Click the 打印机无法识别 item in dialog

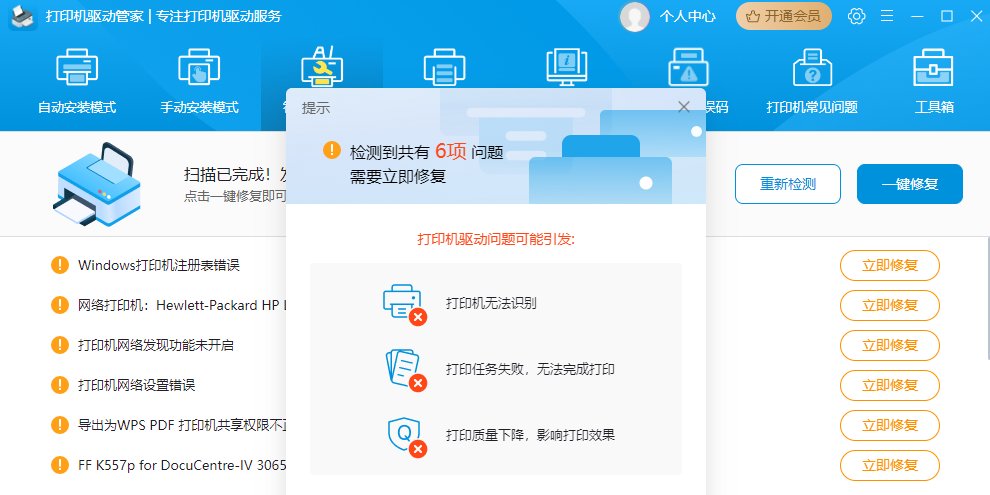click(491, 303)
